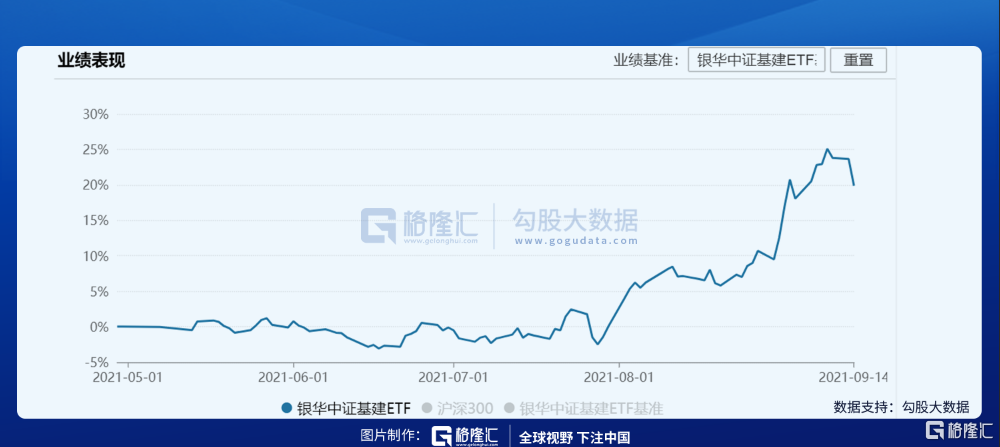The image size is (1000, 447).
Task: Click the 业绩表现 section heading
Action: 91,61
